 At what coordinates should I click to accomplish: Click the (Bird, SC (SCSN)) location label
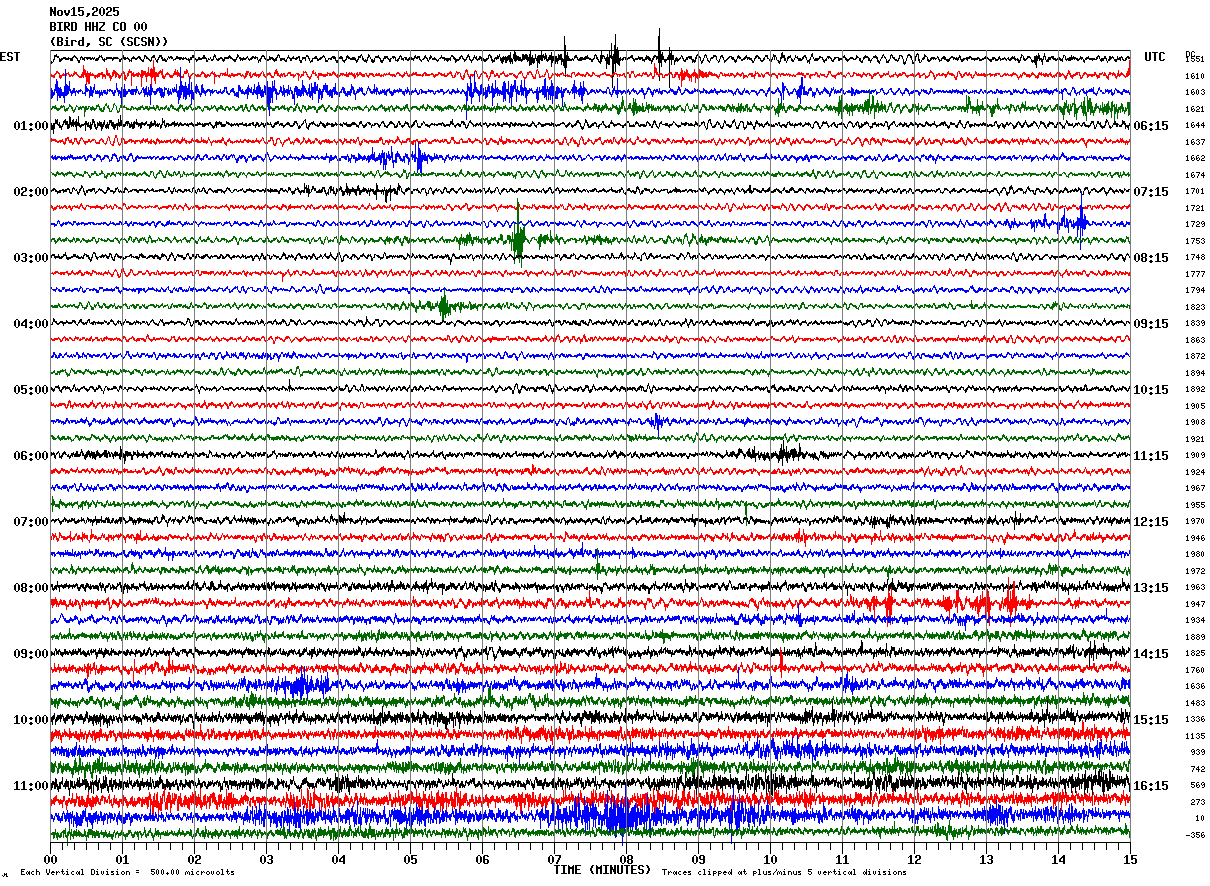click(x=109, y=42)
